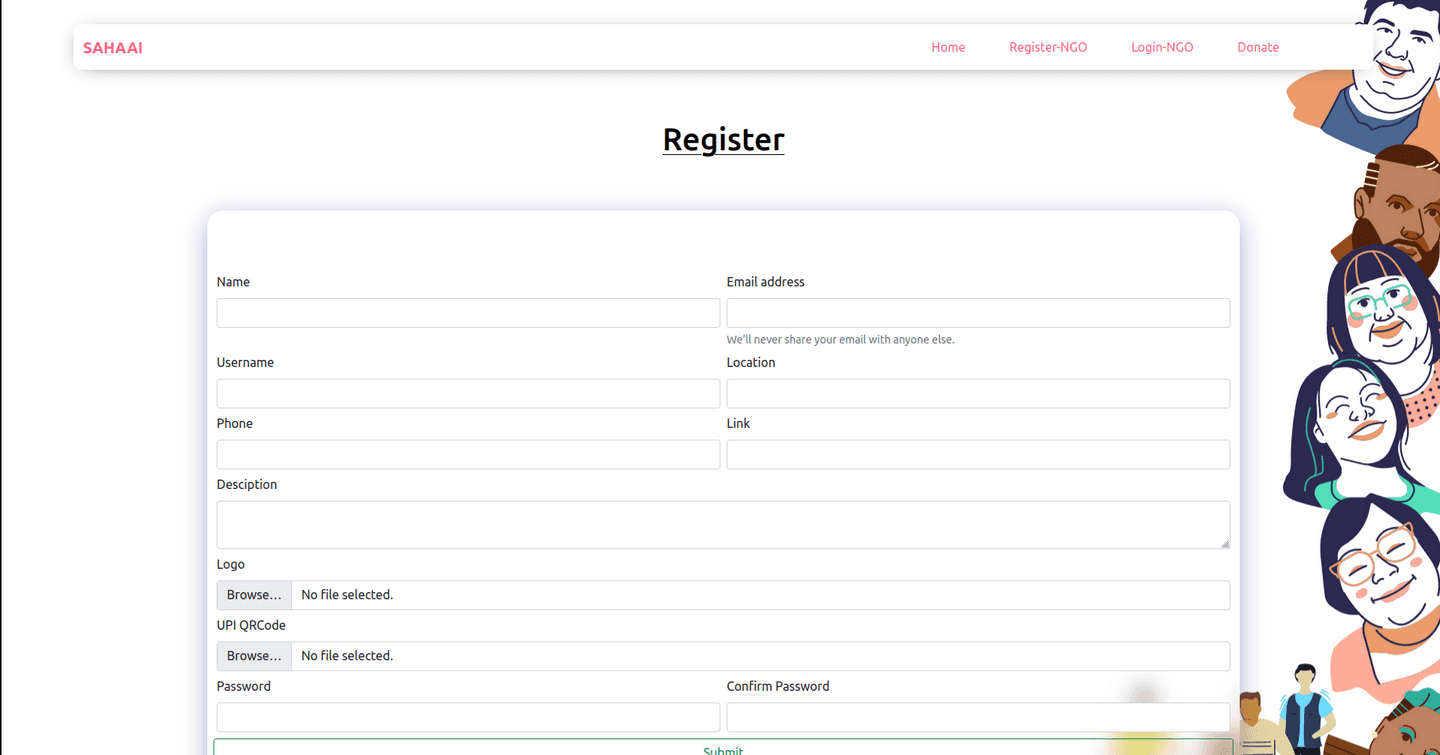The image size is (1440, 755).
Task: Browse for a Logo file
Action: [x=254, y=595]
